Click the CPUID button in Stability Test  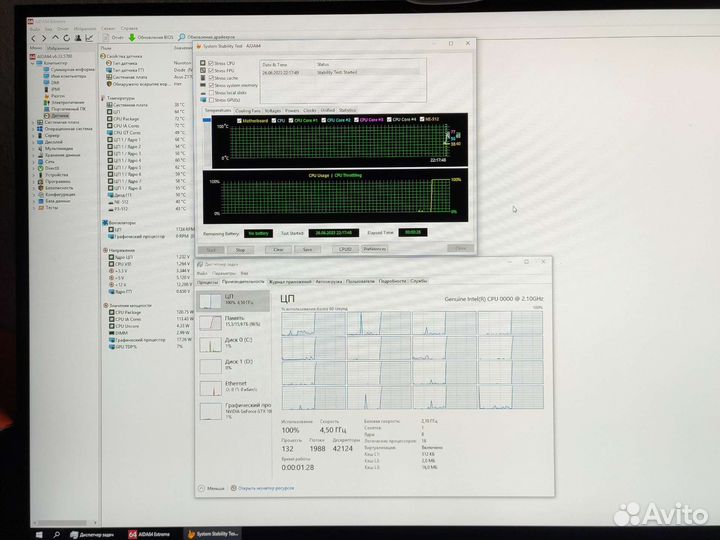[345, 249]
